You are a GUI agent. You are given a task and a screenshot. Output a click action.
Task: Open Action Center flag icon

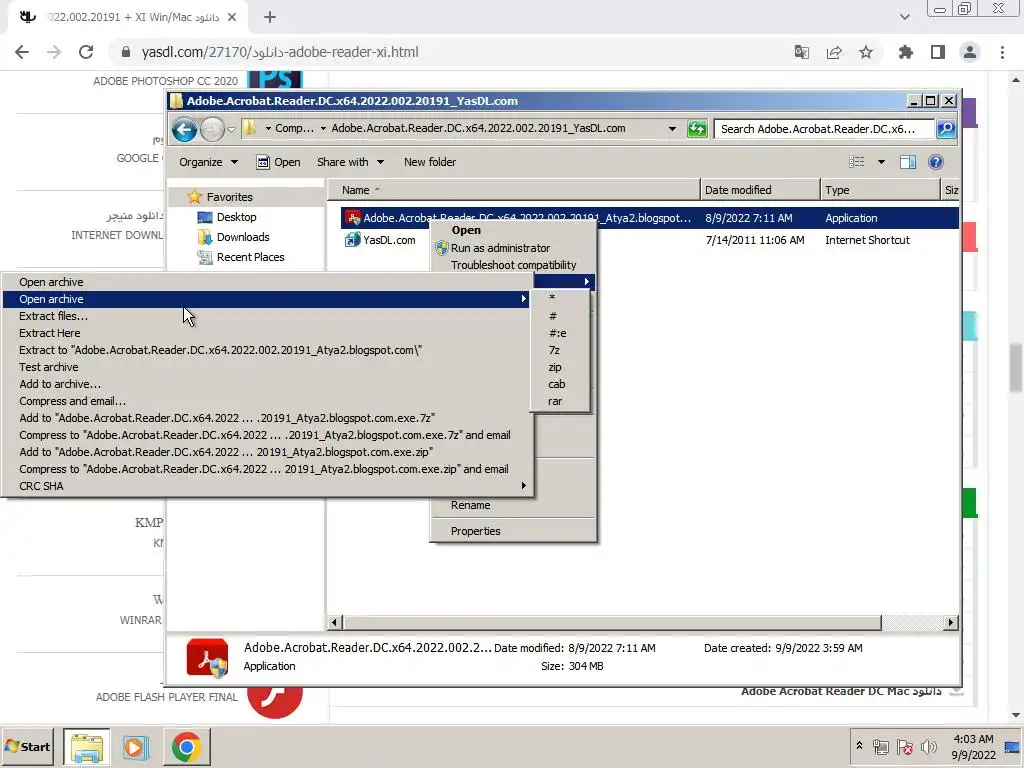(904, 746)
